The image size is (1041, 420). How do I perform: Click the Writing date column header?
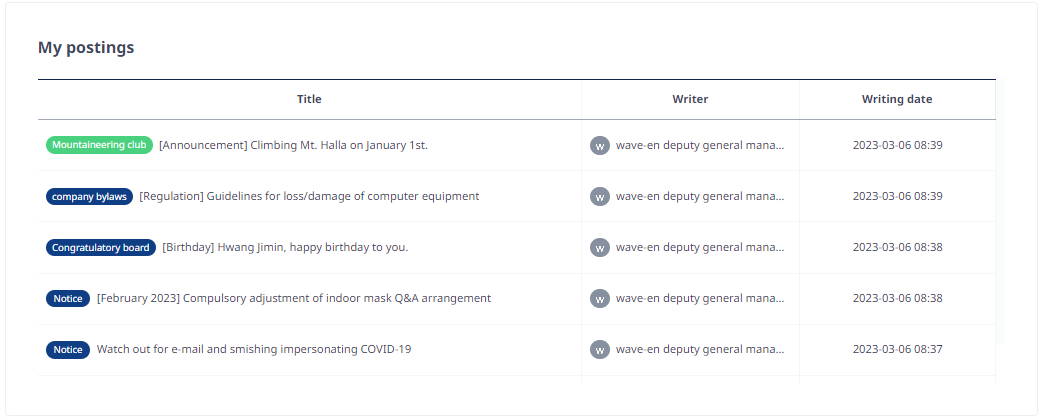(897, 100)
